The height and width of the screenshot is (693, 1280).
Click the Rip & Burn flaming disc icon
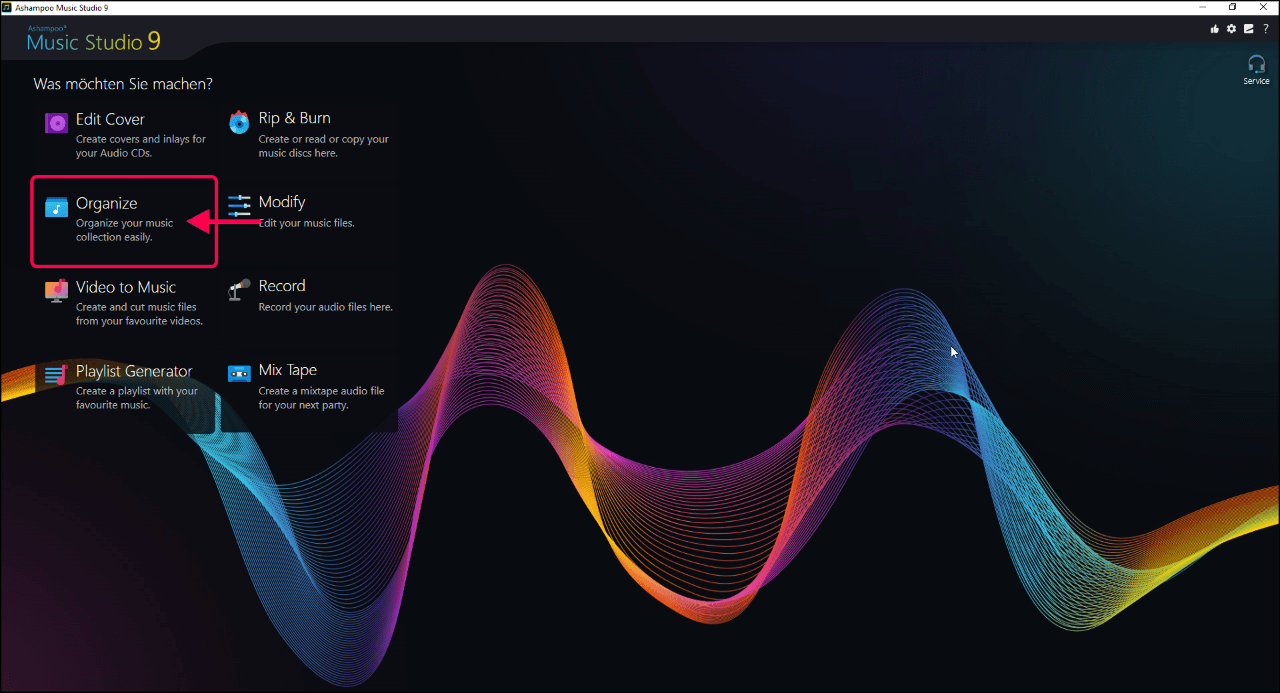[x=239, y=122]
